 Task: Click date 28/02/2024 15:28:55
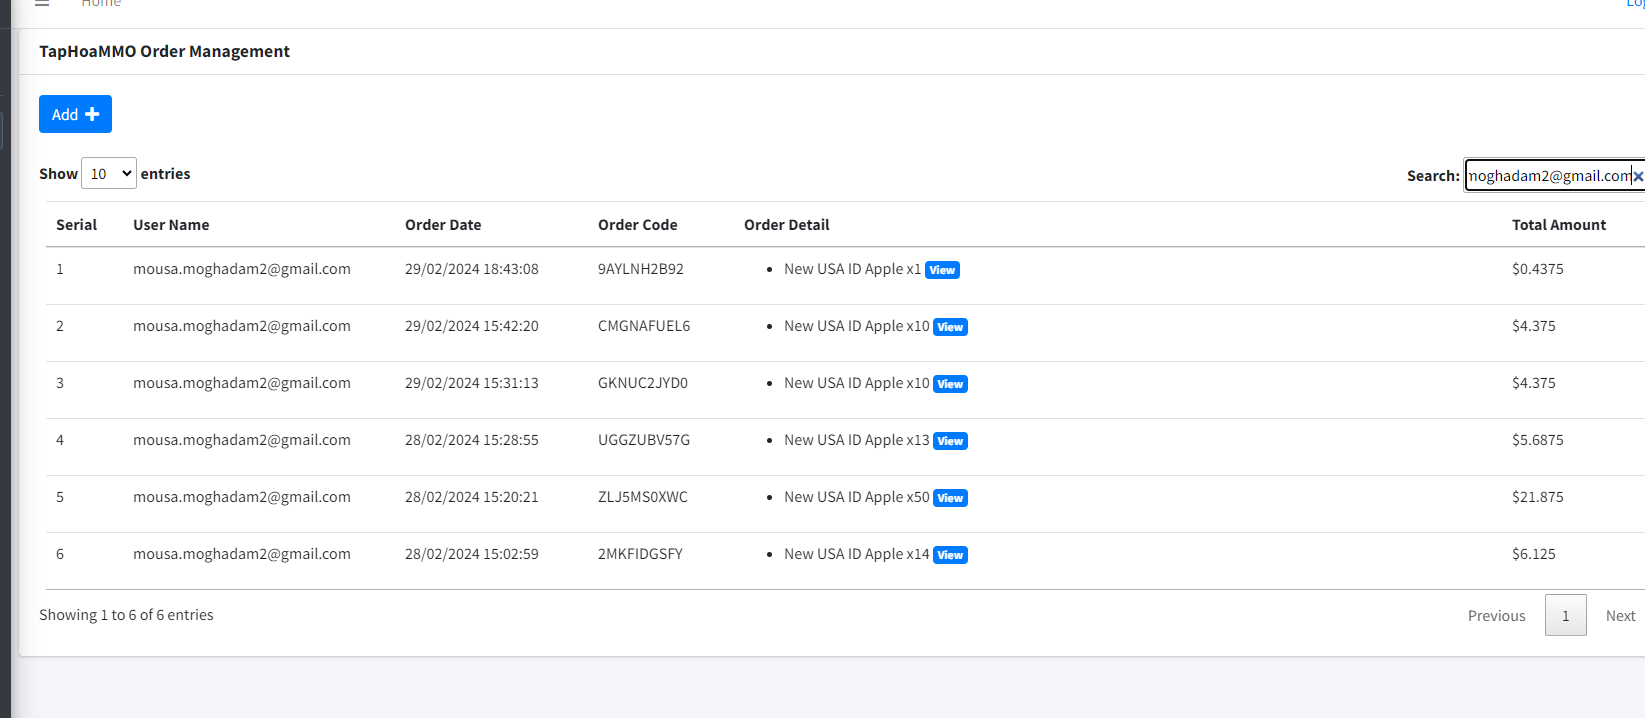pos(472,440)
